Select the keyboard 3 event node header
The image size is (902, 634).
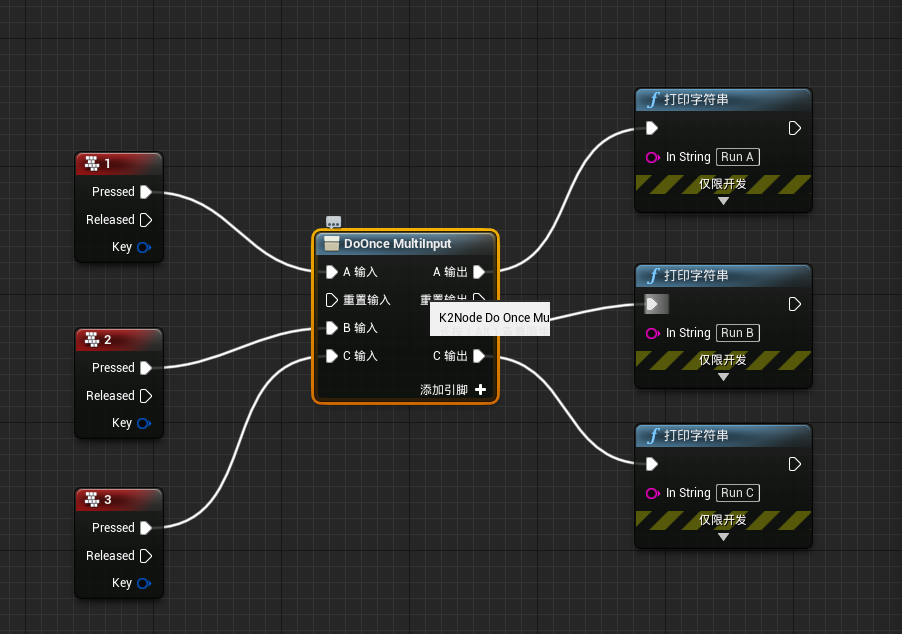(119, 500)
